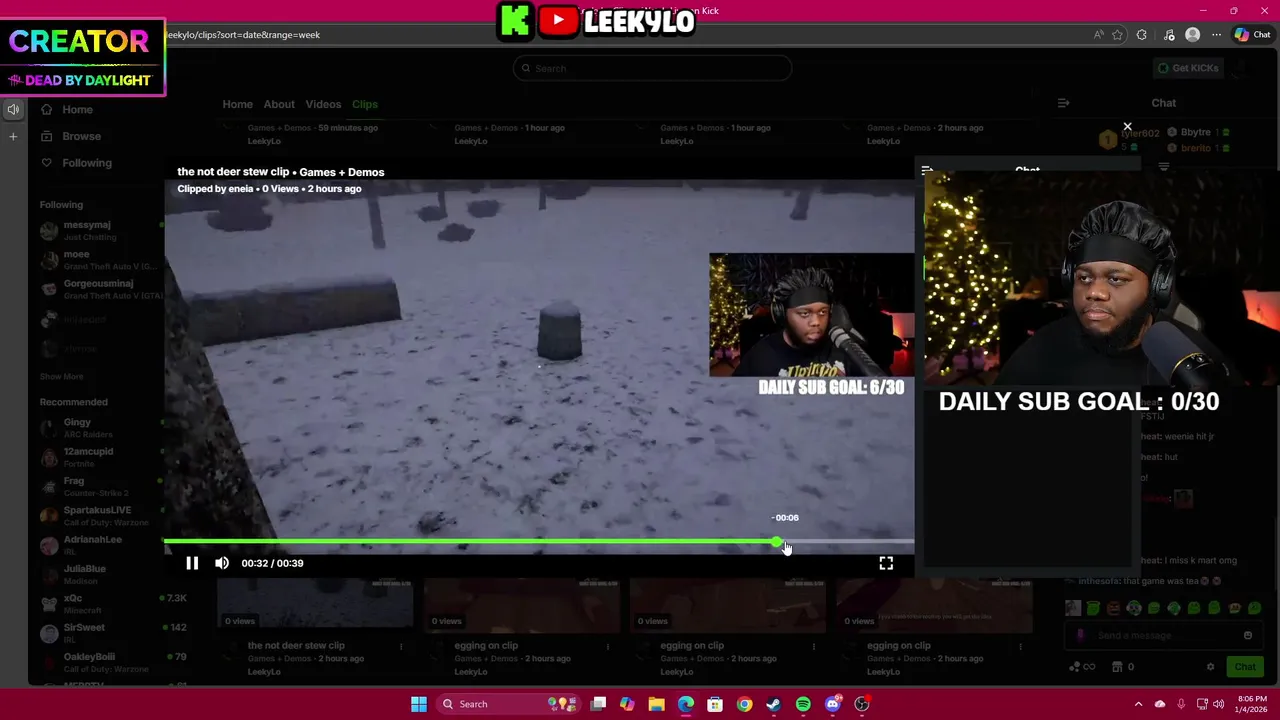The height and width of the screenshot is (720, 1280).
Task: Click the chat message input
Action: [x=1160, y=636]
